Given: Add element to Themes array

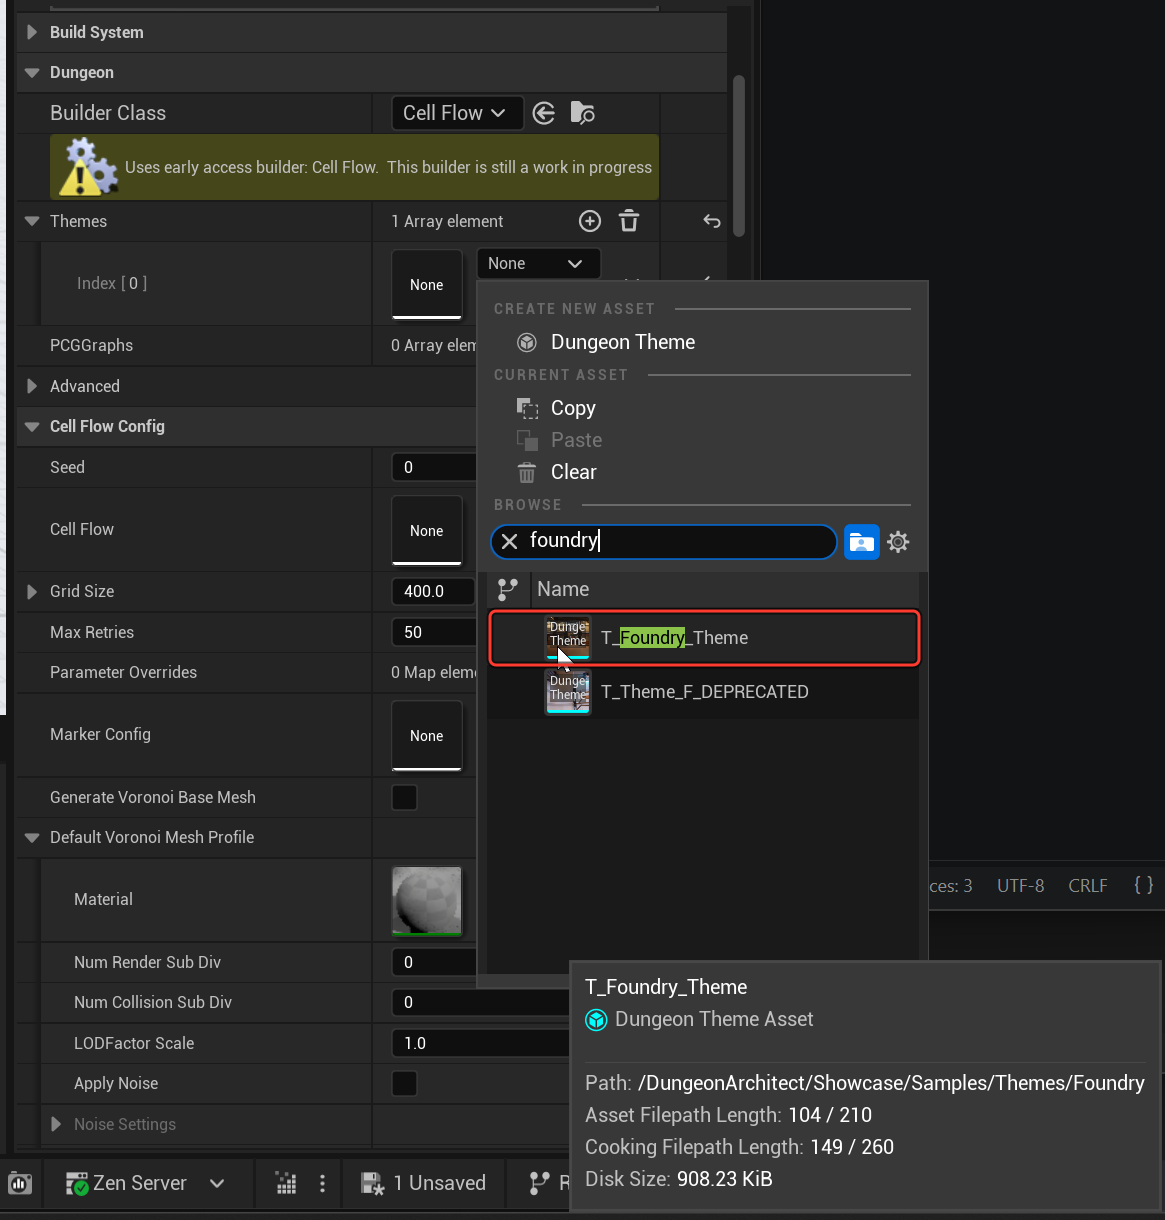Looking at the screenshot, I should click(590, 221).
